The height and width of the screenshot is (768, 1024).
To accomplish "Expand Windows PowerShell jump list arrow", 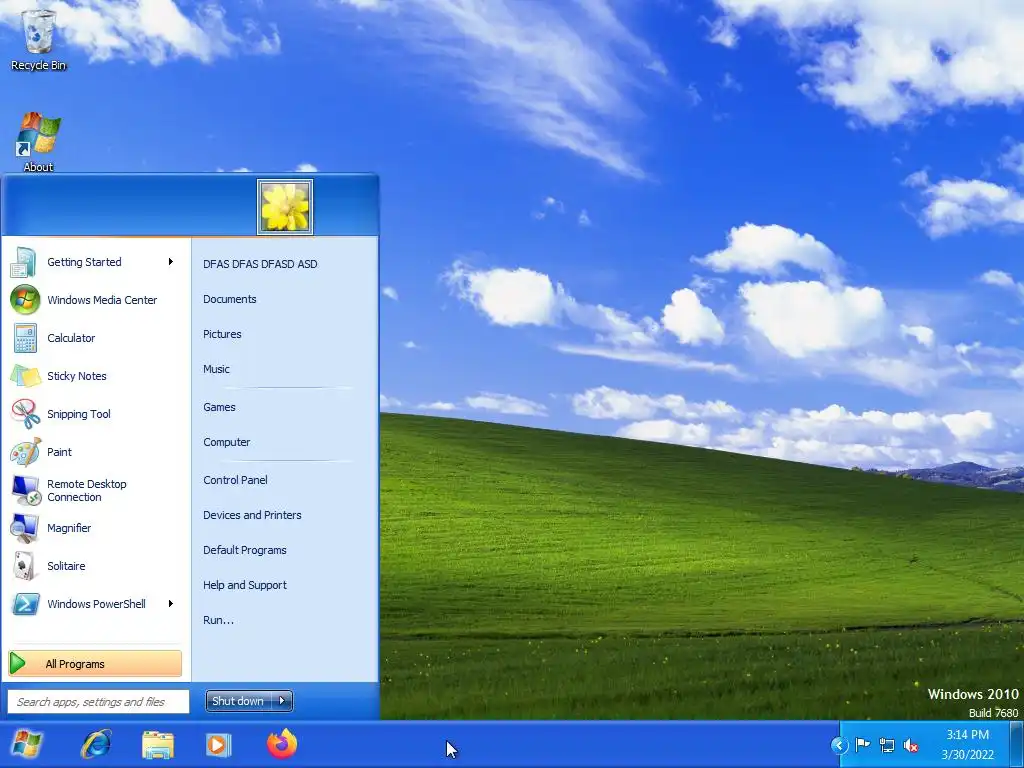I will click(x=171, y=603).
